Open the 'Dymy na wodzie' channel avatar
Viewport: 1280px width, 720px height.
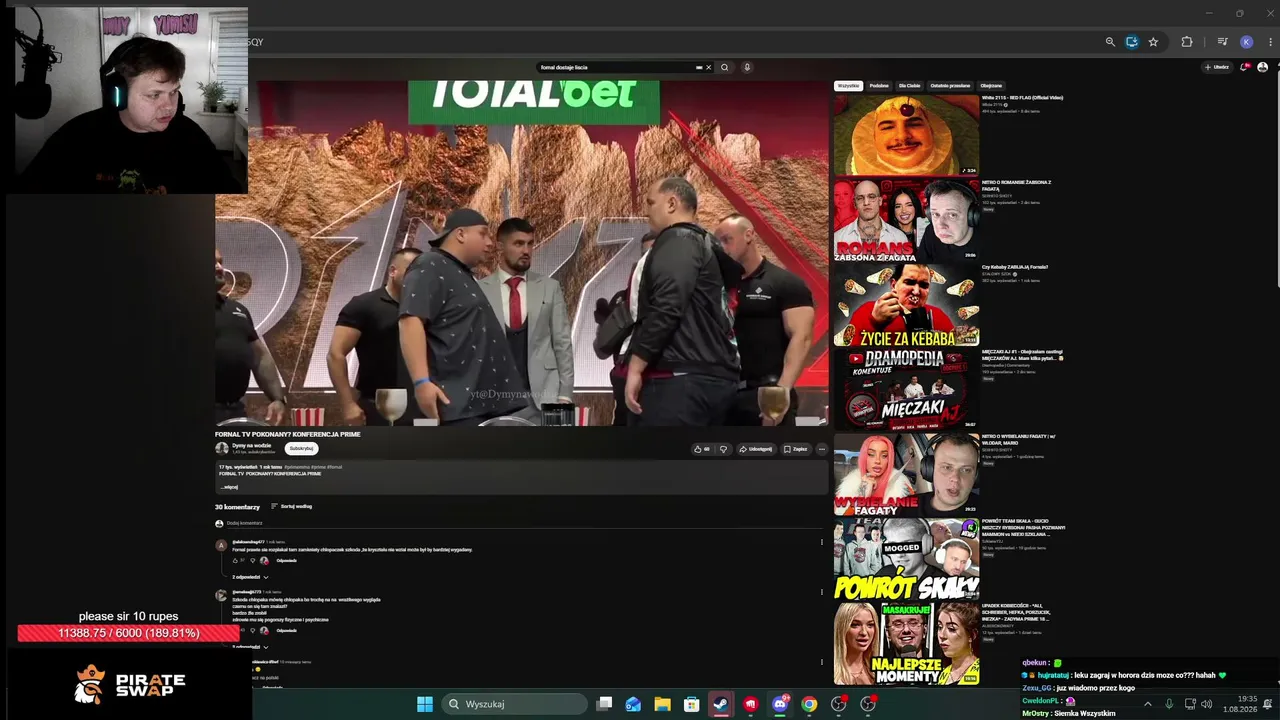click(222, 449)
